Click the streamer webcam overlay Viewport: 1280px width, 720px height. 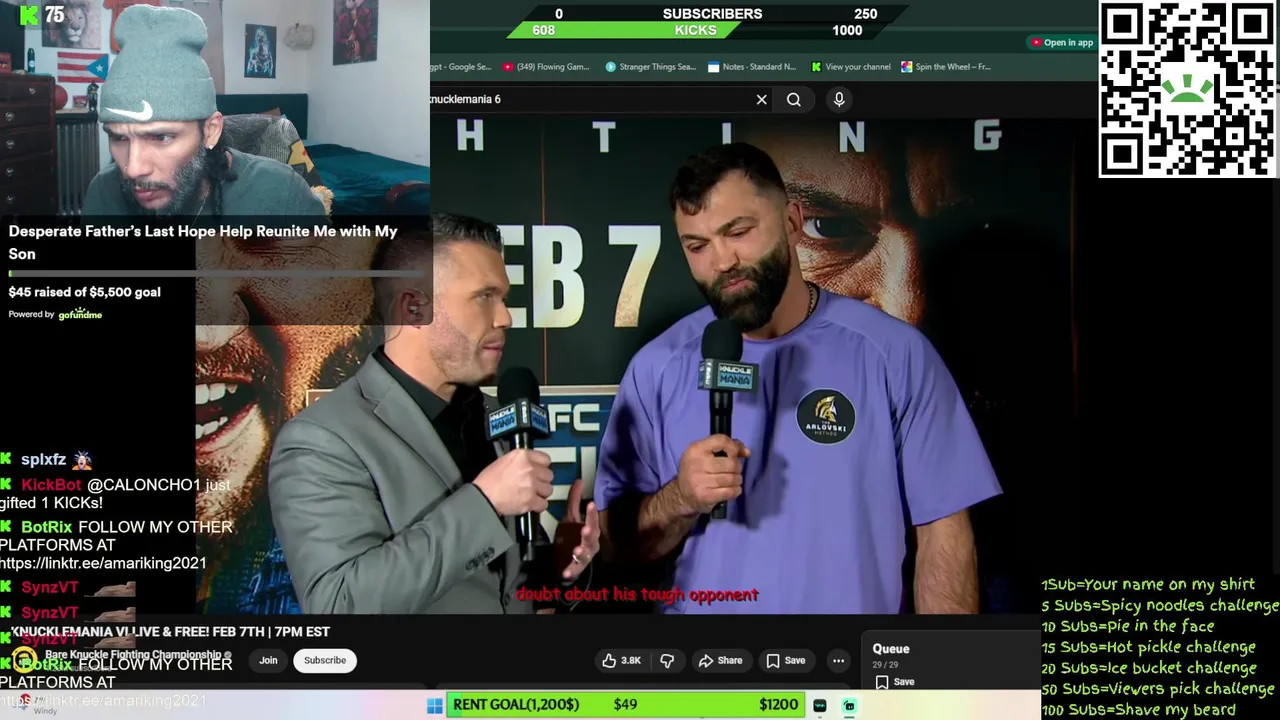click(215, 108)
